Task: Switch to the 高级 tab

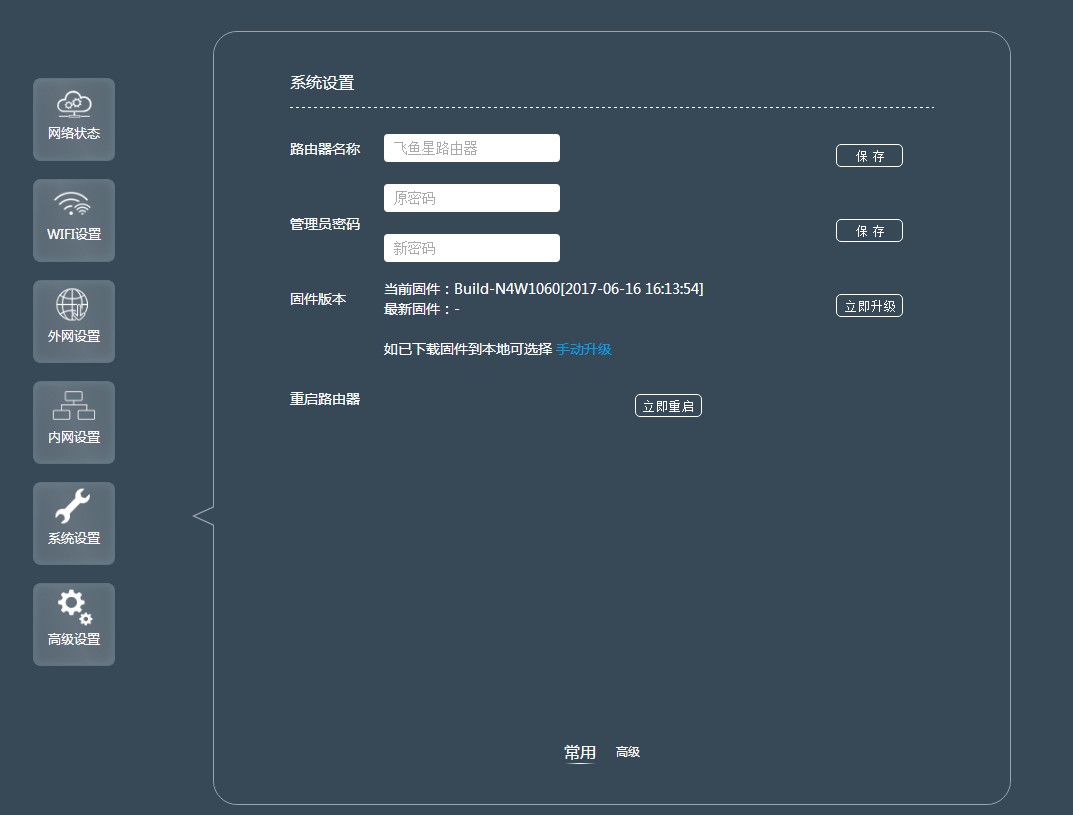Action: point(628,752)
